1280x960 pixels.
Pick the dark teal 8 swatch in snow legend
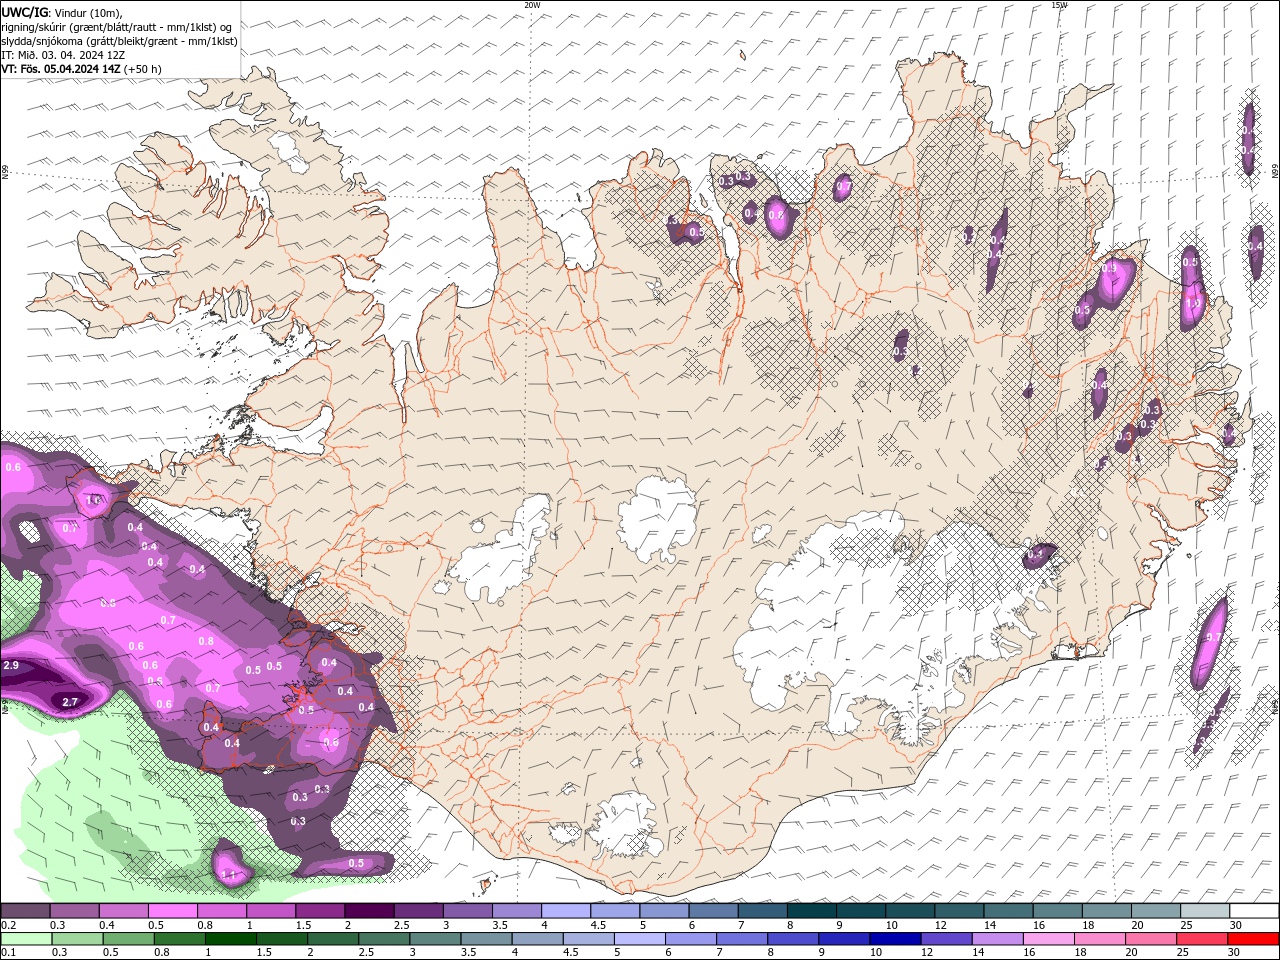point(811,911)
